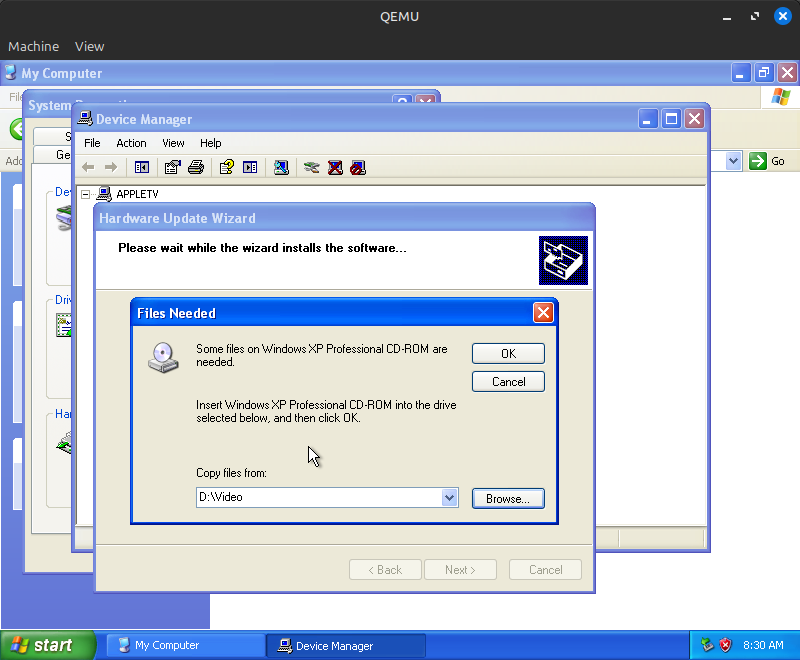The height and width of the screenshot is (660, 800).
Task: Open the File menu in Device Manager
Action: pyautogui.click(x=92, y=143)
